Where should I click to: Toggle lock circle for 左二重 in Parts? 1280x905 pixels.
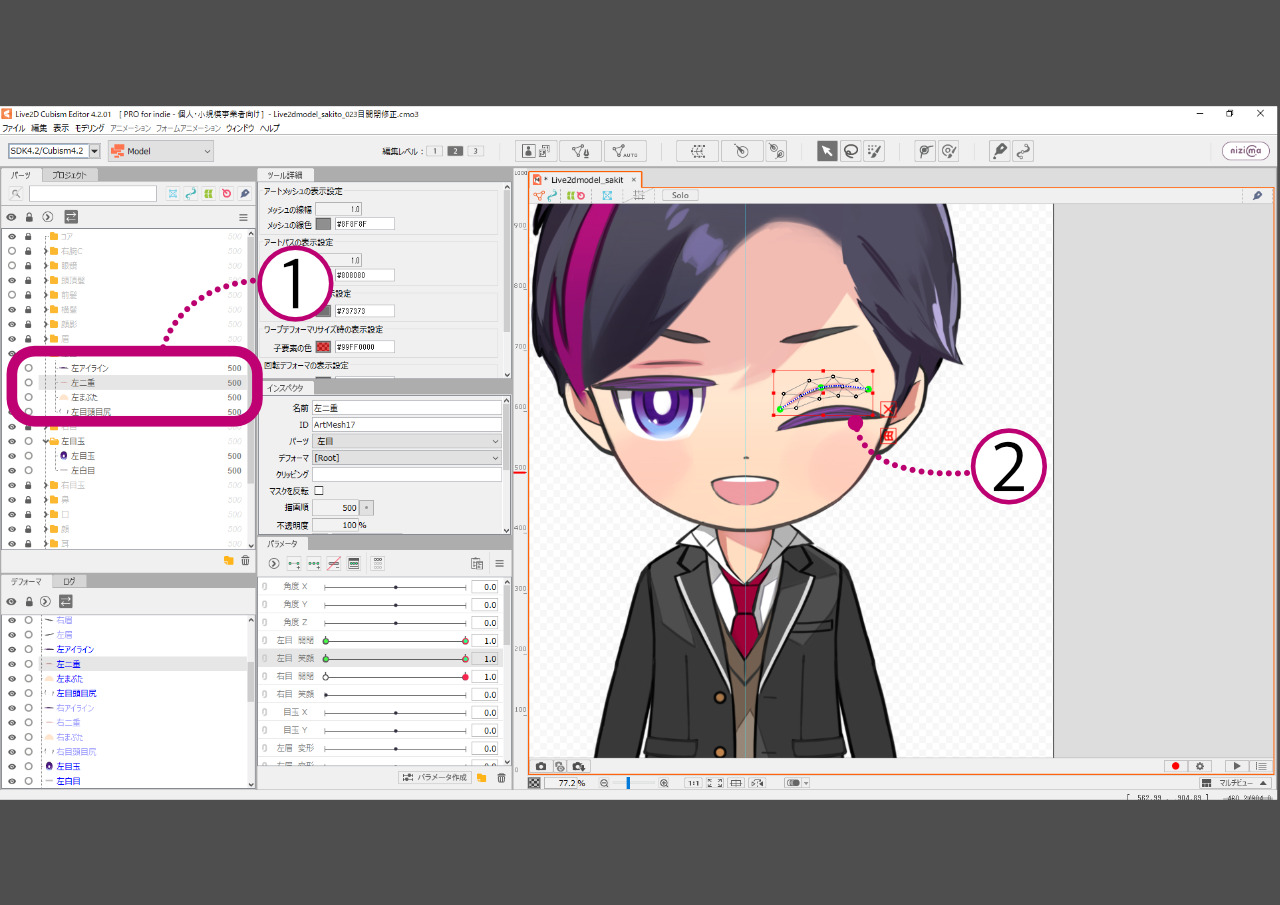pyautogui.click(x=29, y=383)
